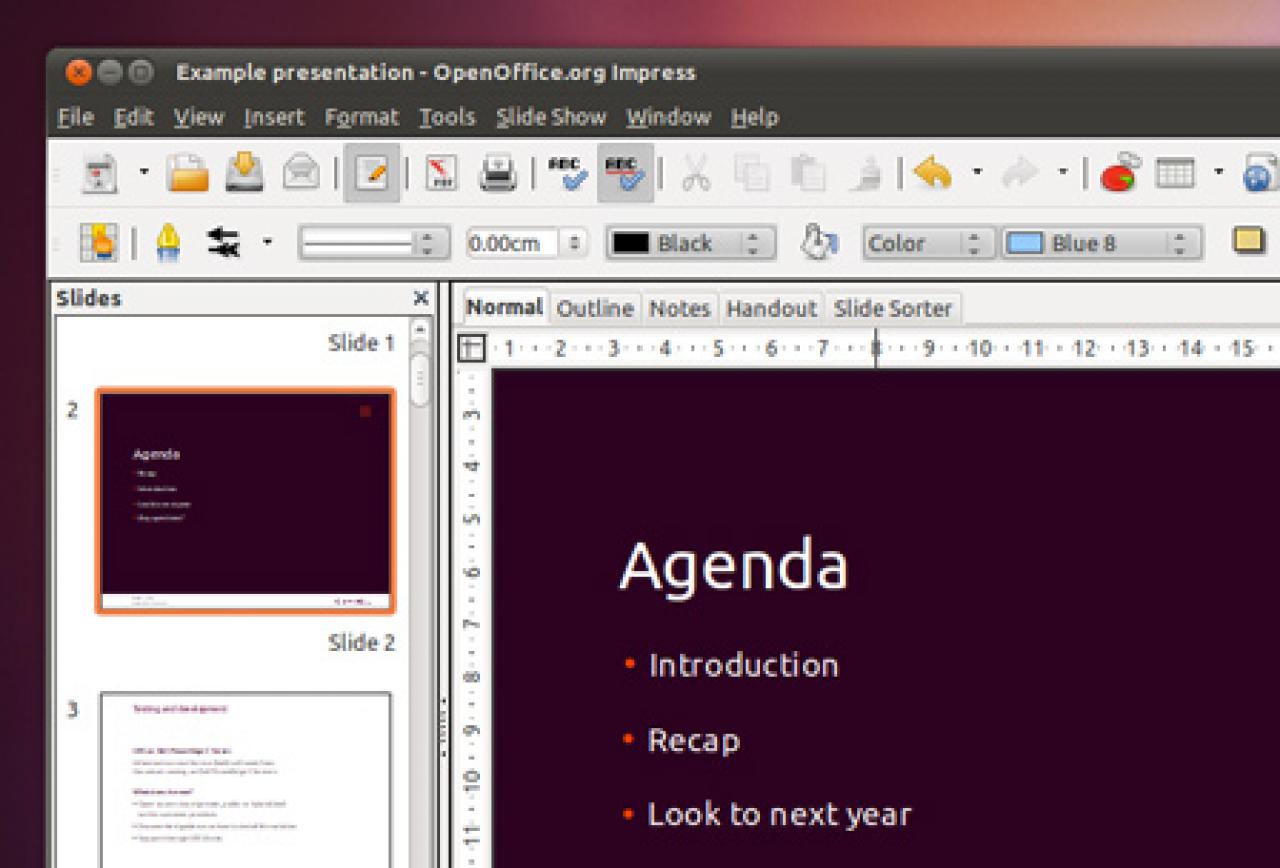The height and width of the screenshot is (868, 1280).
Task: Click the Open folder icon
Action: point(188,173)
